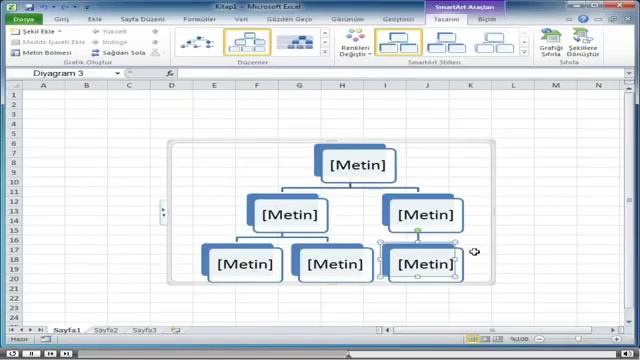
Task: Mute the video player speaker icon
Action: (x=627, y=353)
